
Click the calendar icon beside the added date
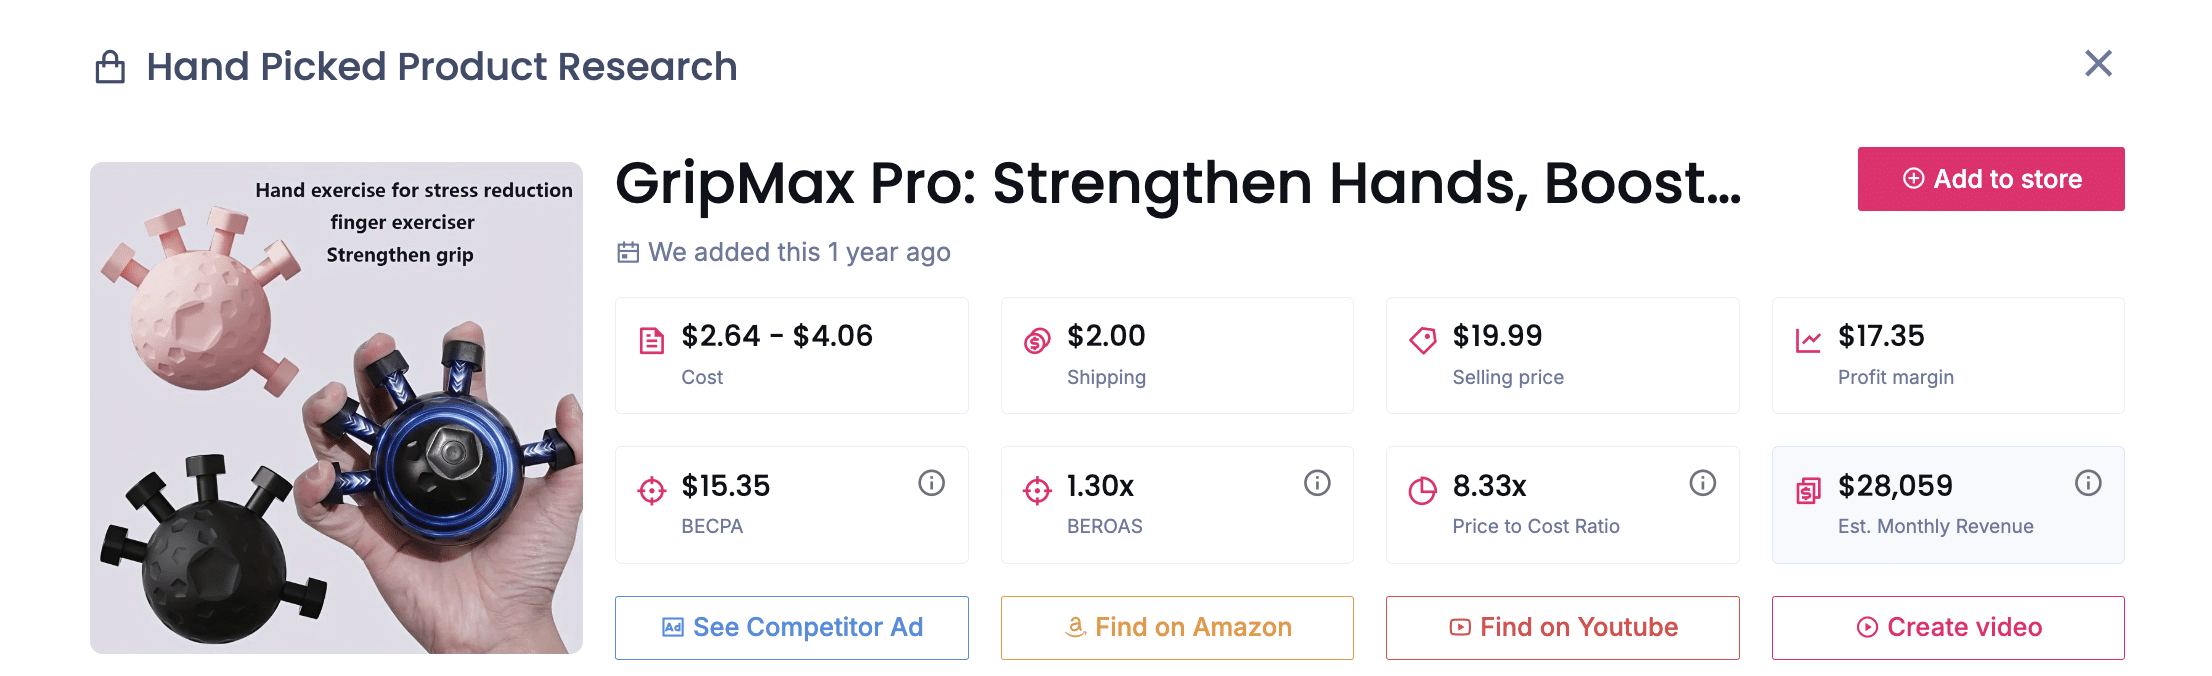tap(627, 252)
